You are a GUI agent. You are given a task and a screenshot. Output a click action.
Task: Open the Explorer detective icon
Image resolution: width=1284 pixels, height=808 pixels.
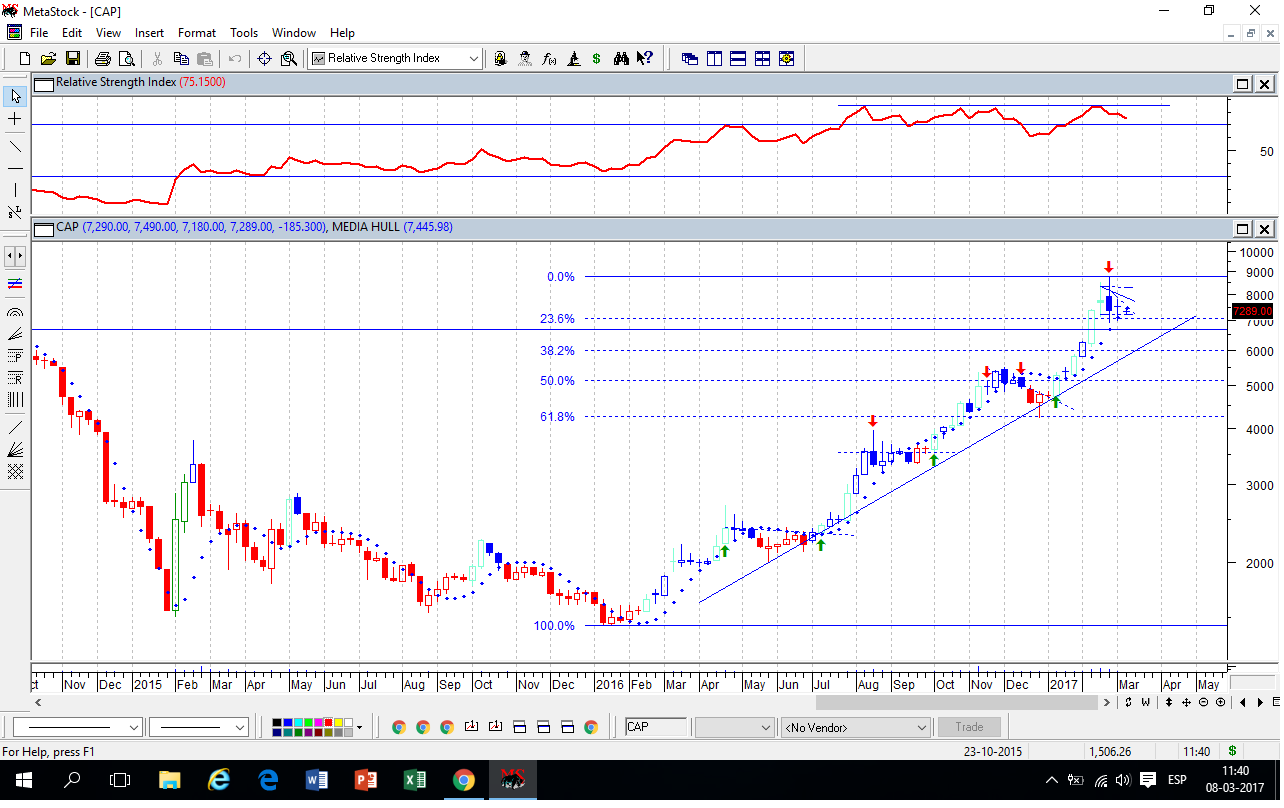(x=525, y=58)
